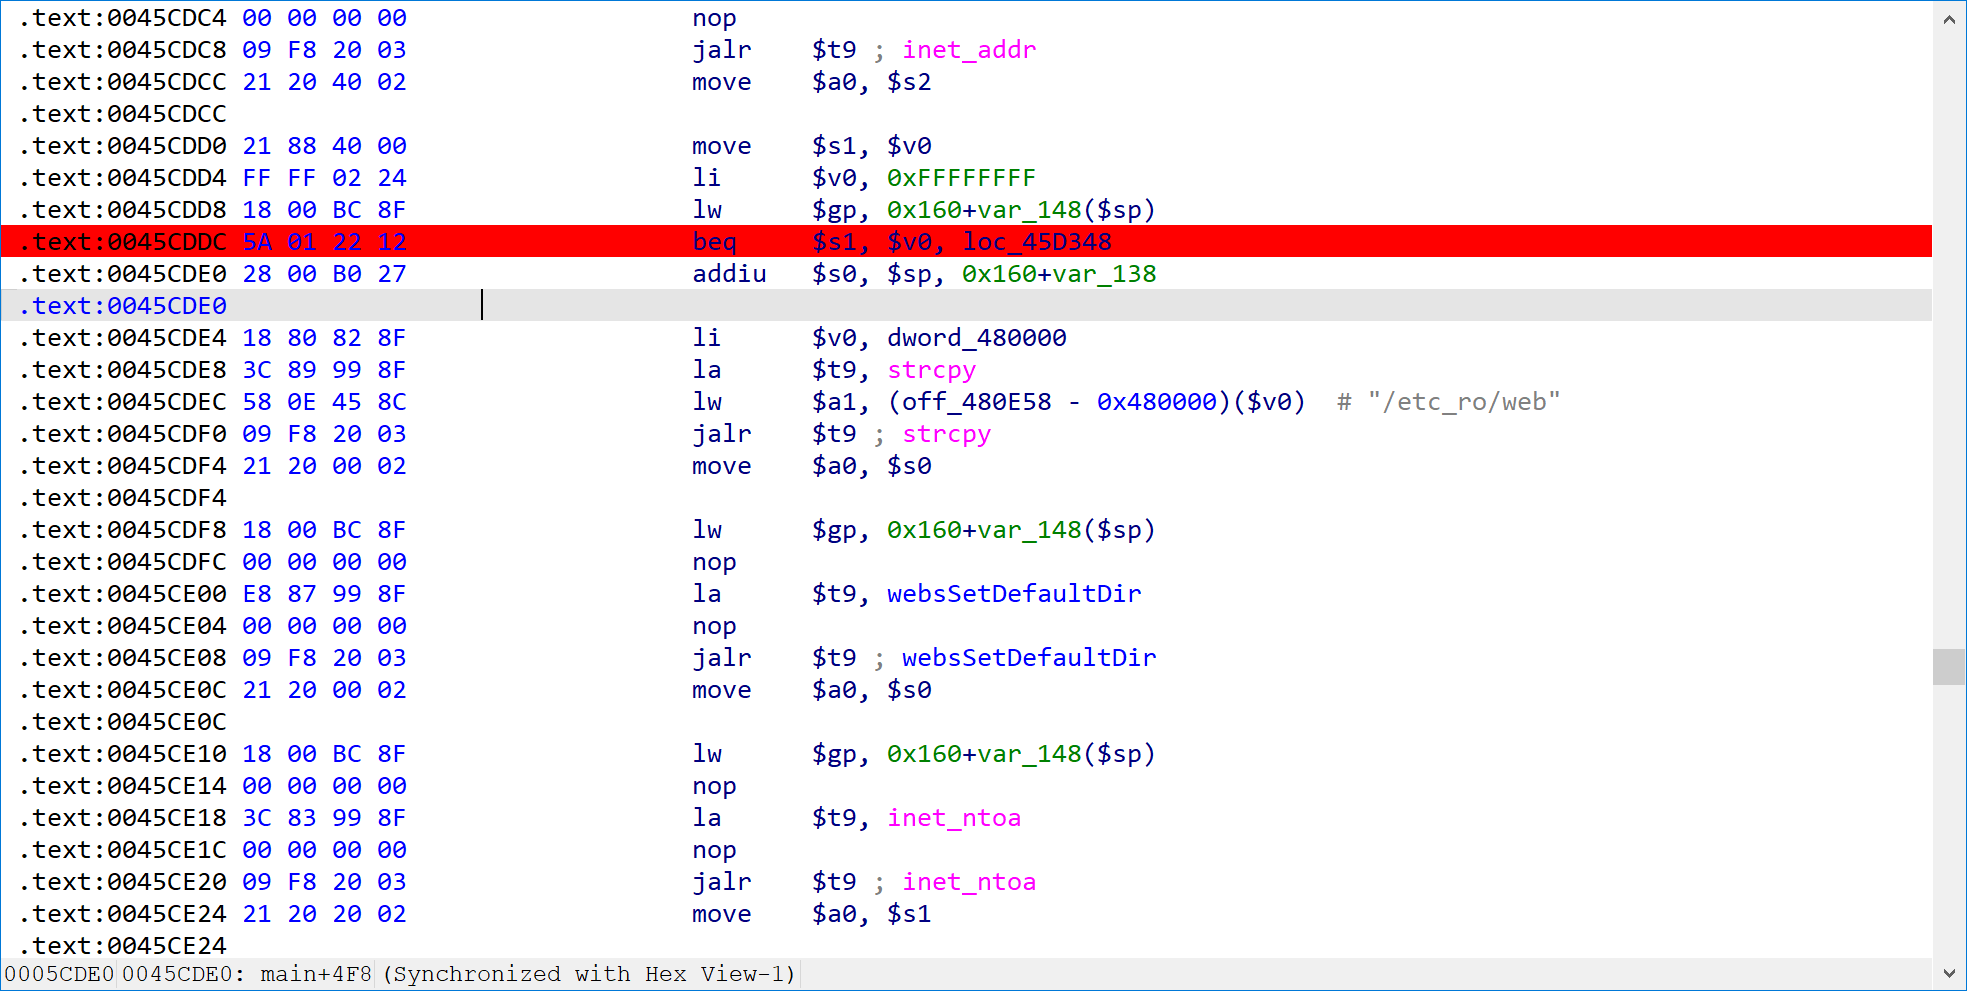Viewport: 1967px width, 991px height.
Task: Click inet_ntoa on la $t9 line
Action: tap(954, 818)
